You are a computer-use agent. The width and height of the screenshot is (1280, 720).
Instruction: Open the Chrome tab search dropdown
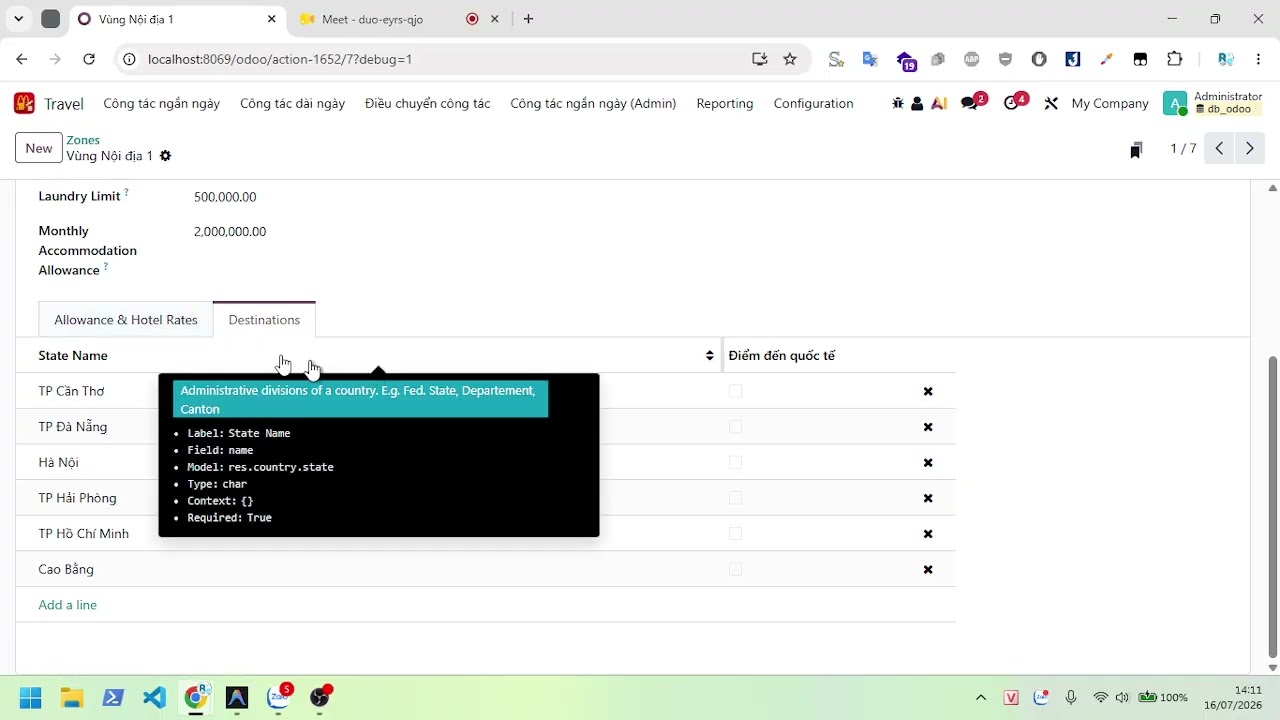18,19
